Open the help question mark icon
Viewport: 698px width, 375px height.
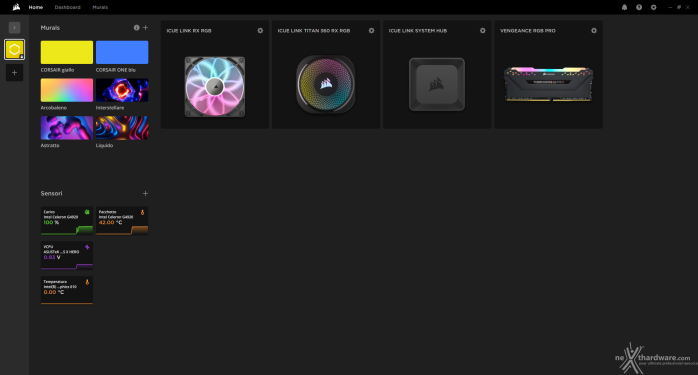click(639, 7)
